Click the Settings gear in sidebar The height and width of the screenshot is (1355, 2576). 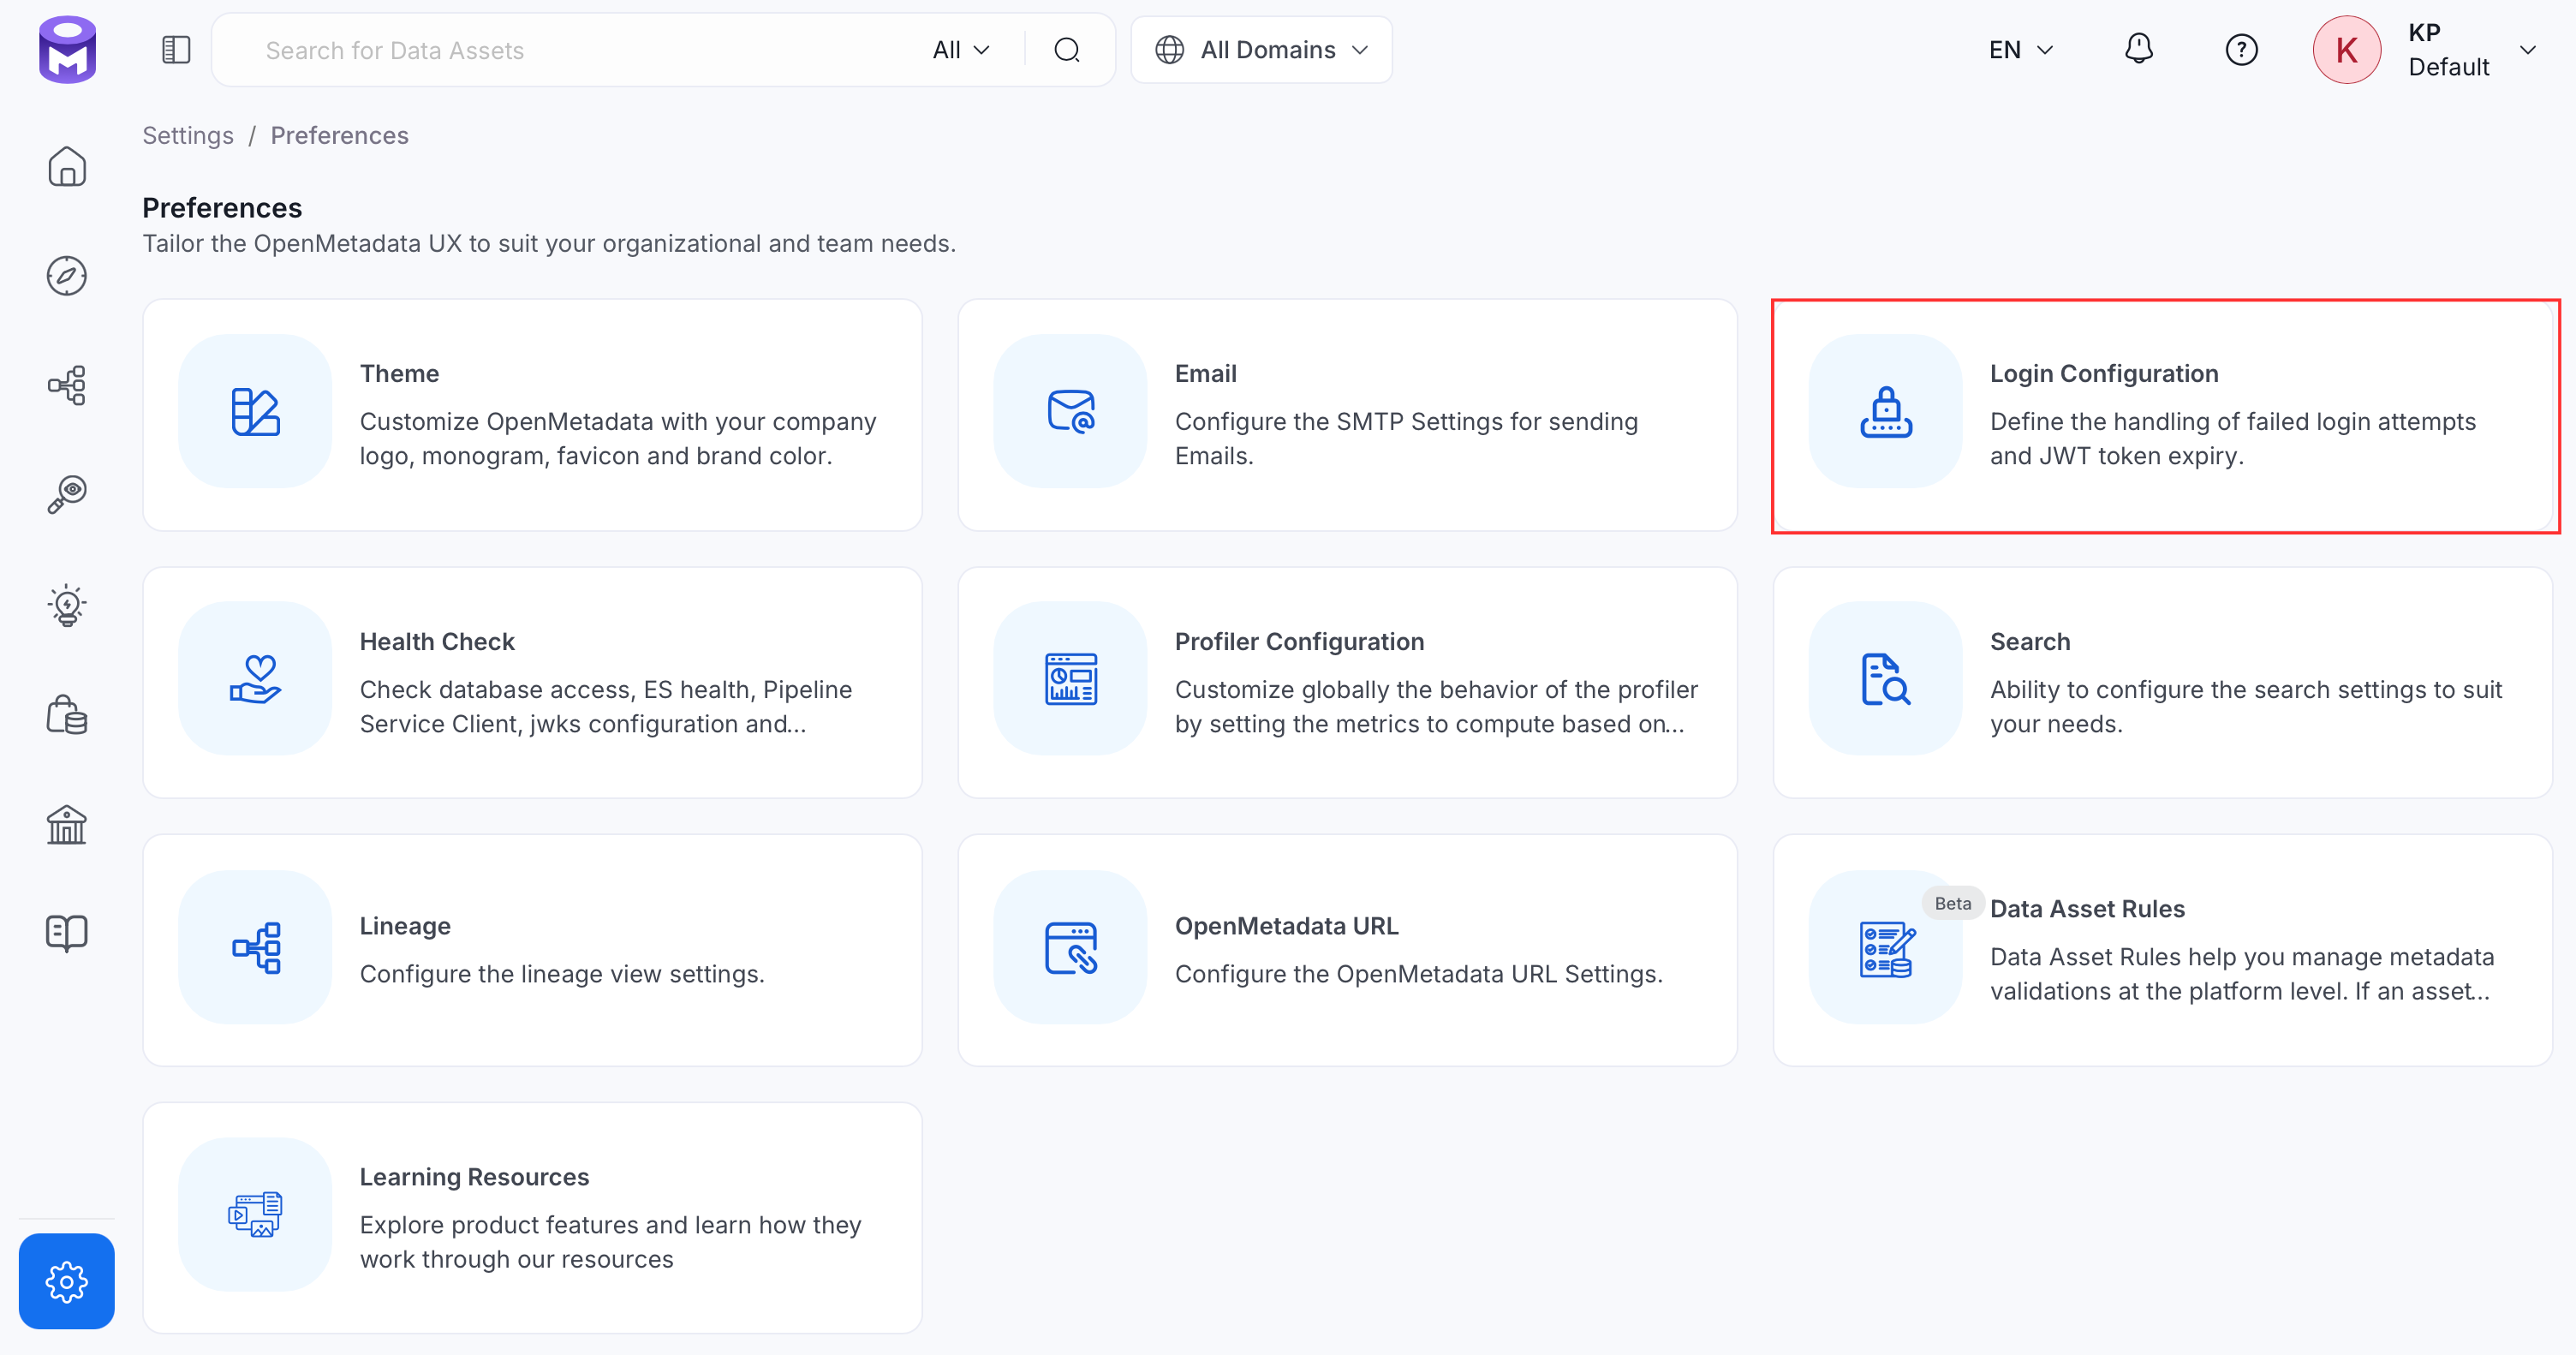coord(67,1281)
